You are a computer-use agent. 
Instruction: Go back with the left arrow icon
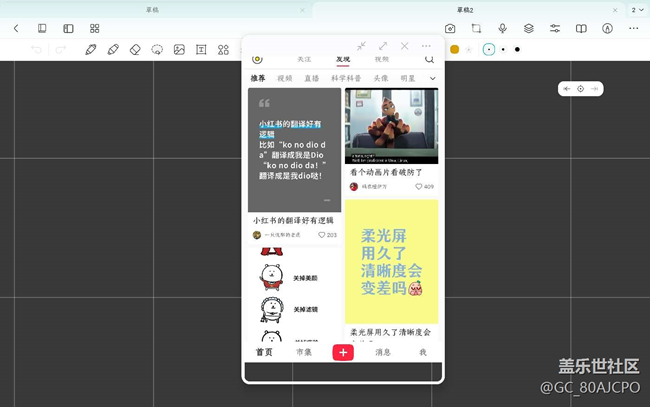click(x=16, y=28)
